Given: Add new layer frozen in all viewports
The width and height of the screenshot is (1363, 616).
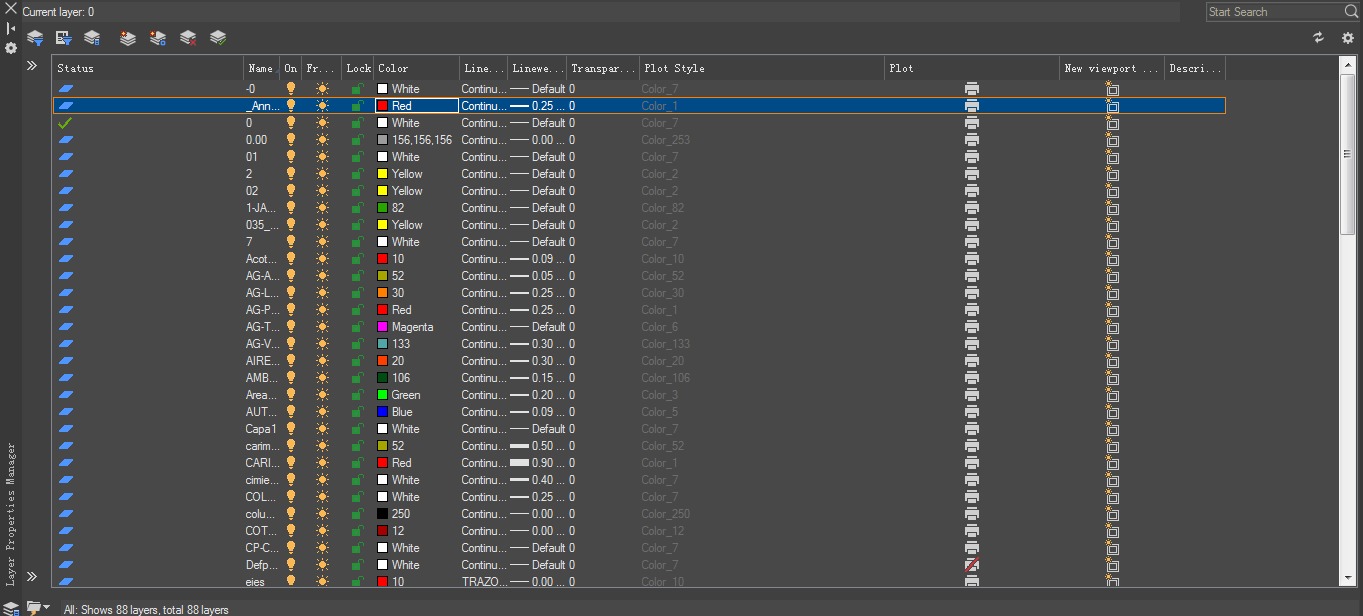Looking at the screenshot, I should pyautogui.click(x=156, y=37).
